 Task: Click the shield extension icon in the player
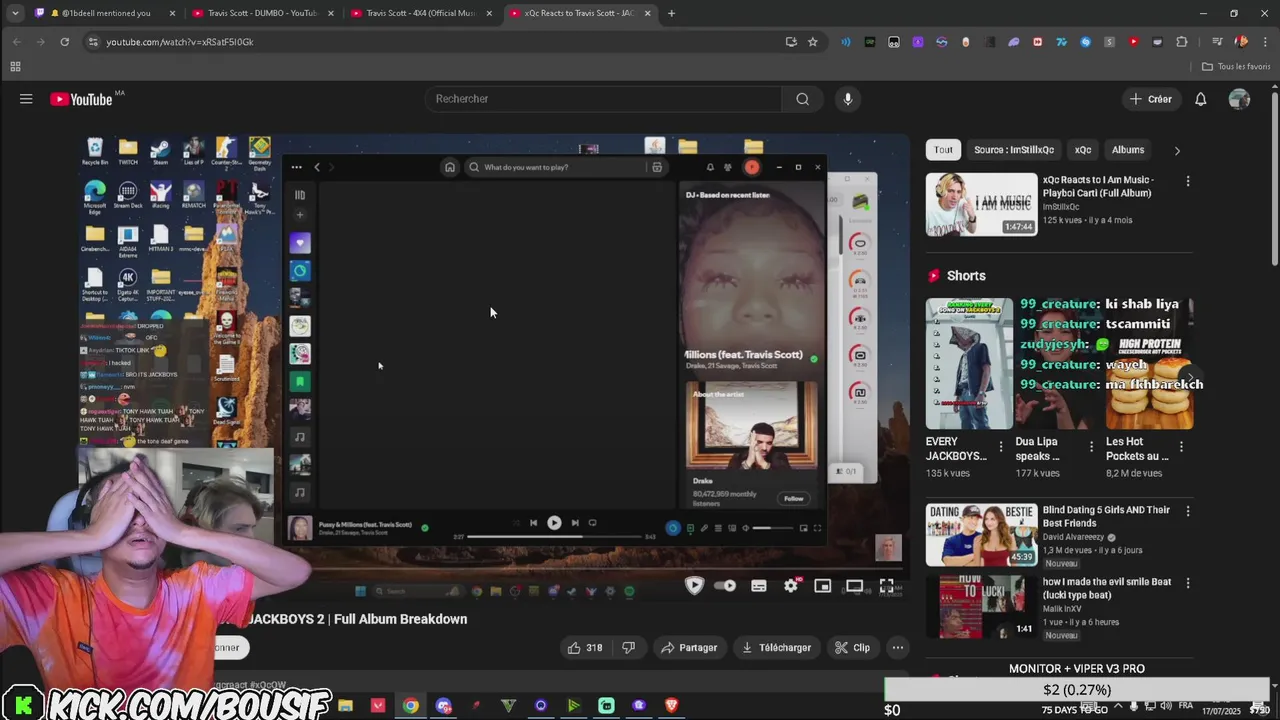694,586
